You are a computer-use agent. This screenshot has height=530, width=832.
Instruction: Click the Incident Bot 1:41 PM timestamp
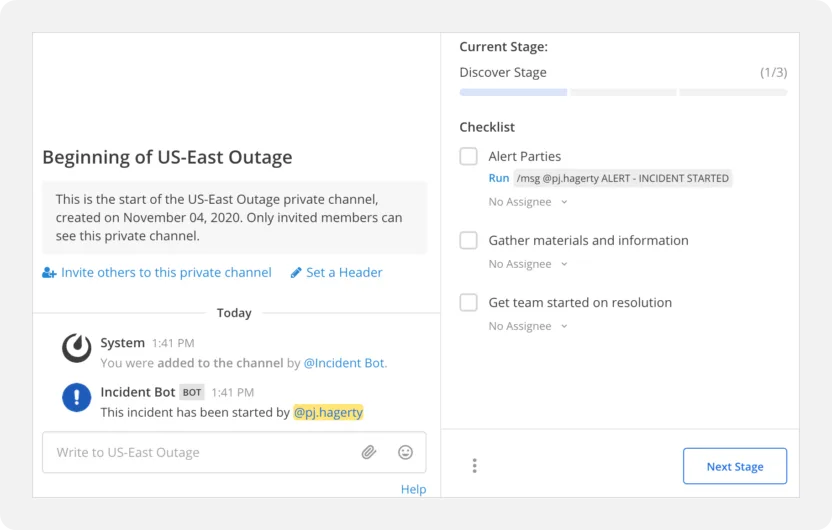pyautogui.click(x=232, y=393)
